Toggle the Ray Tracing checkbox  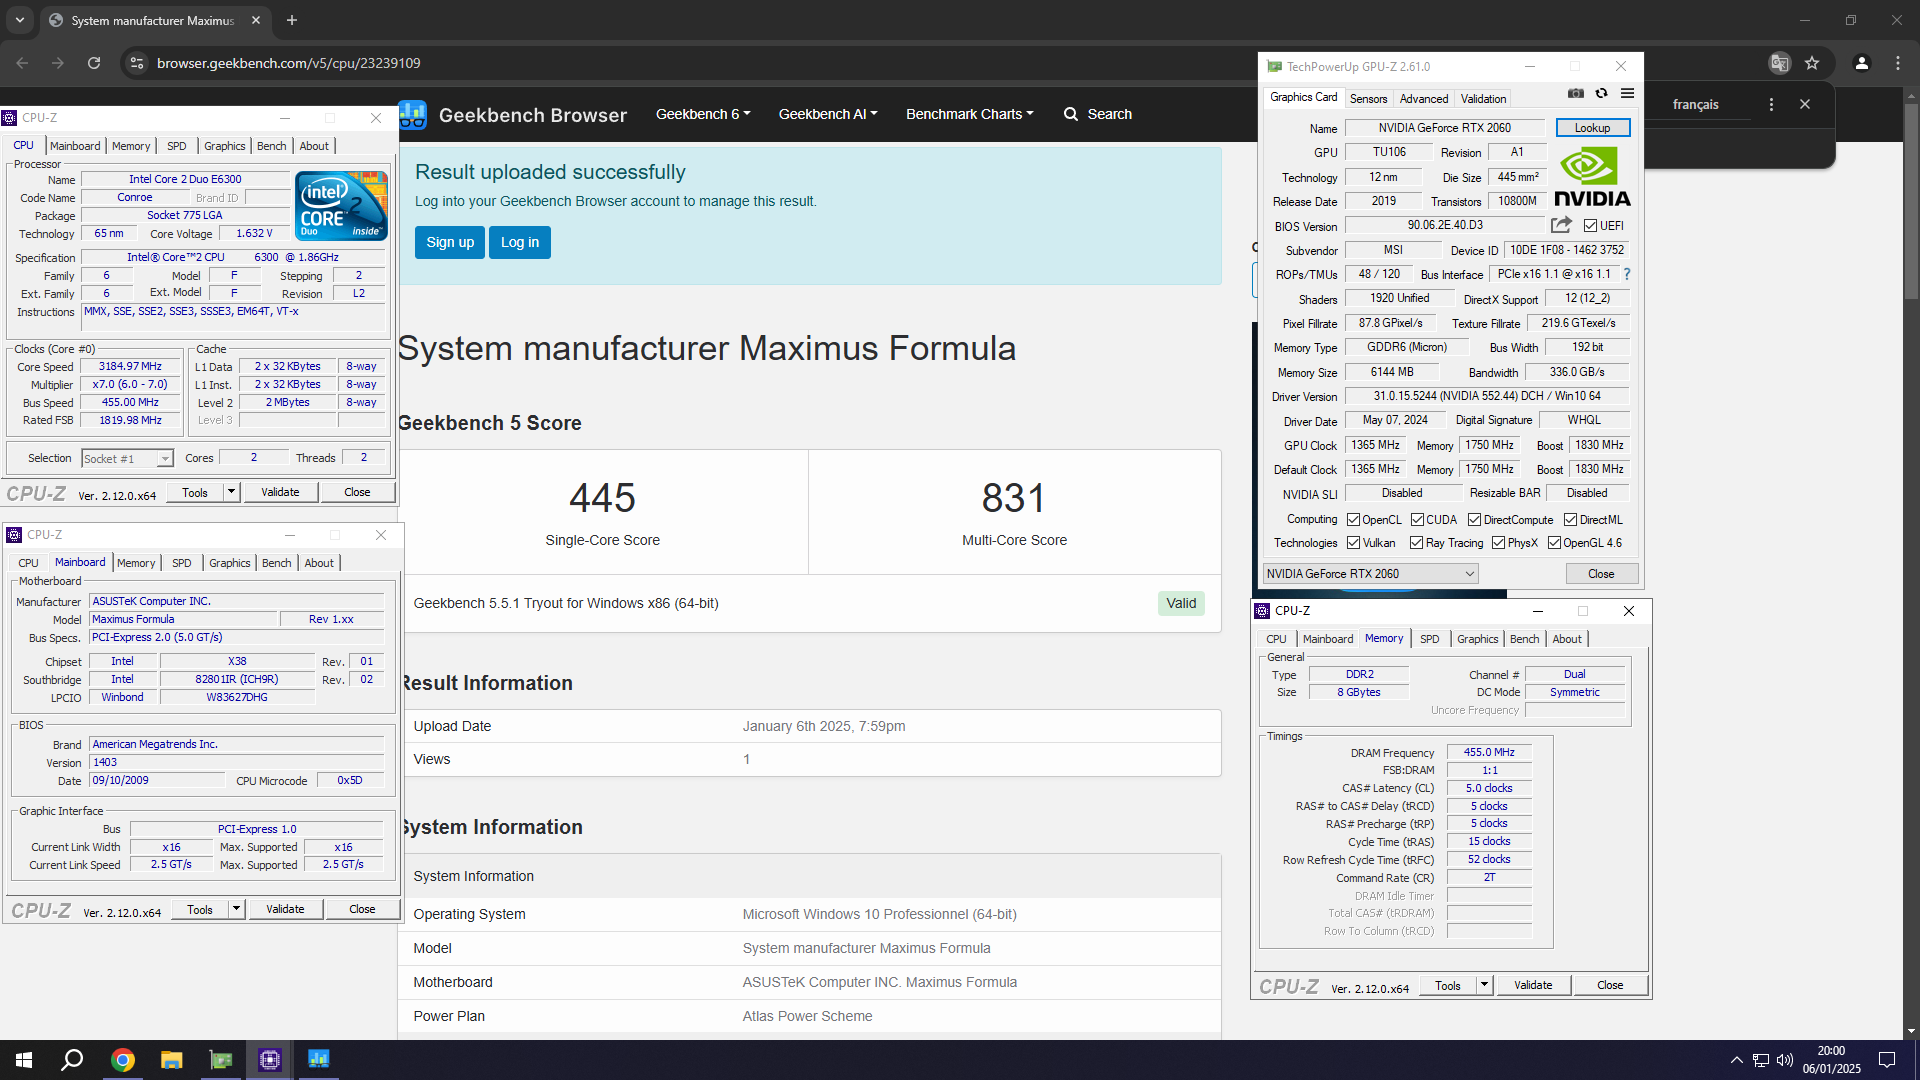pyautogui.click(x=1416, y=543)
